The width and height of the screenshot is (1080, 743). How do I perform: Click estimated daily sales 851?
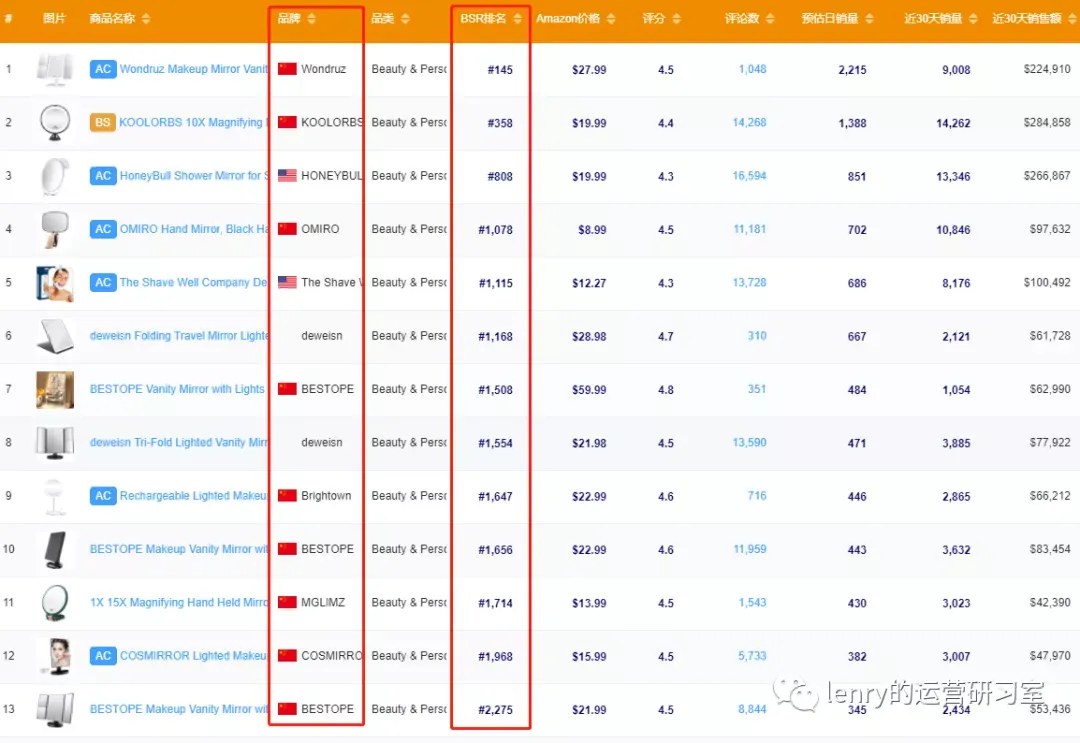(857, 176)
